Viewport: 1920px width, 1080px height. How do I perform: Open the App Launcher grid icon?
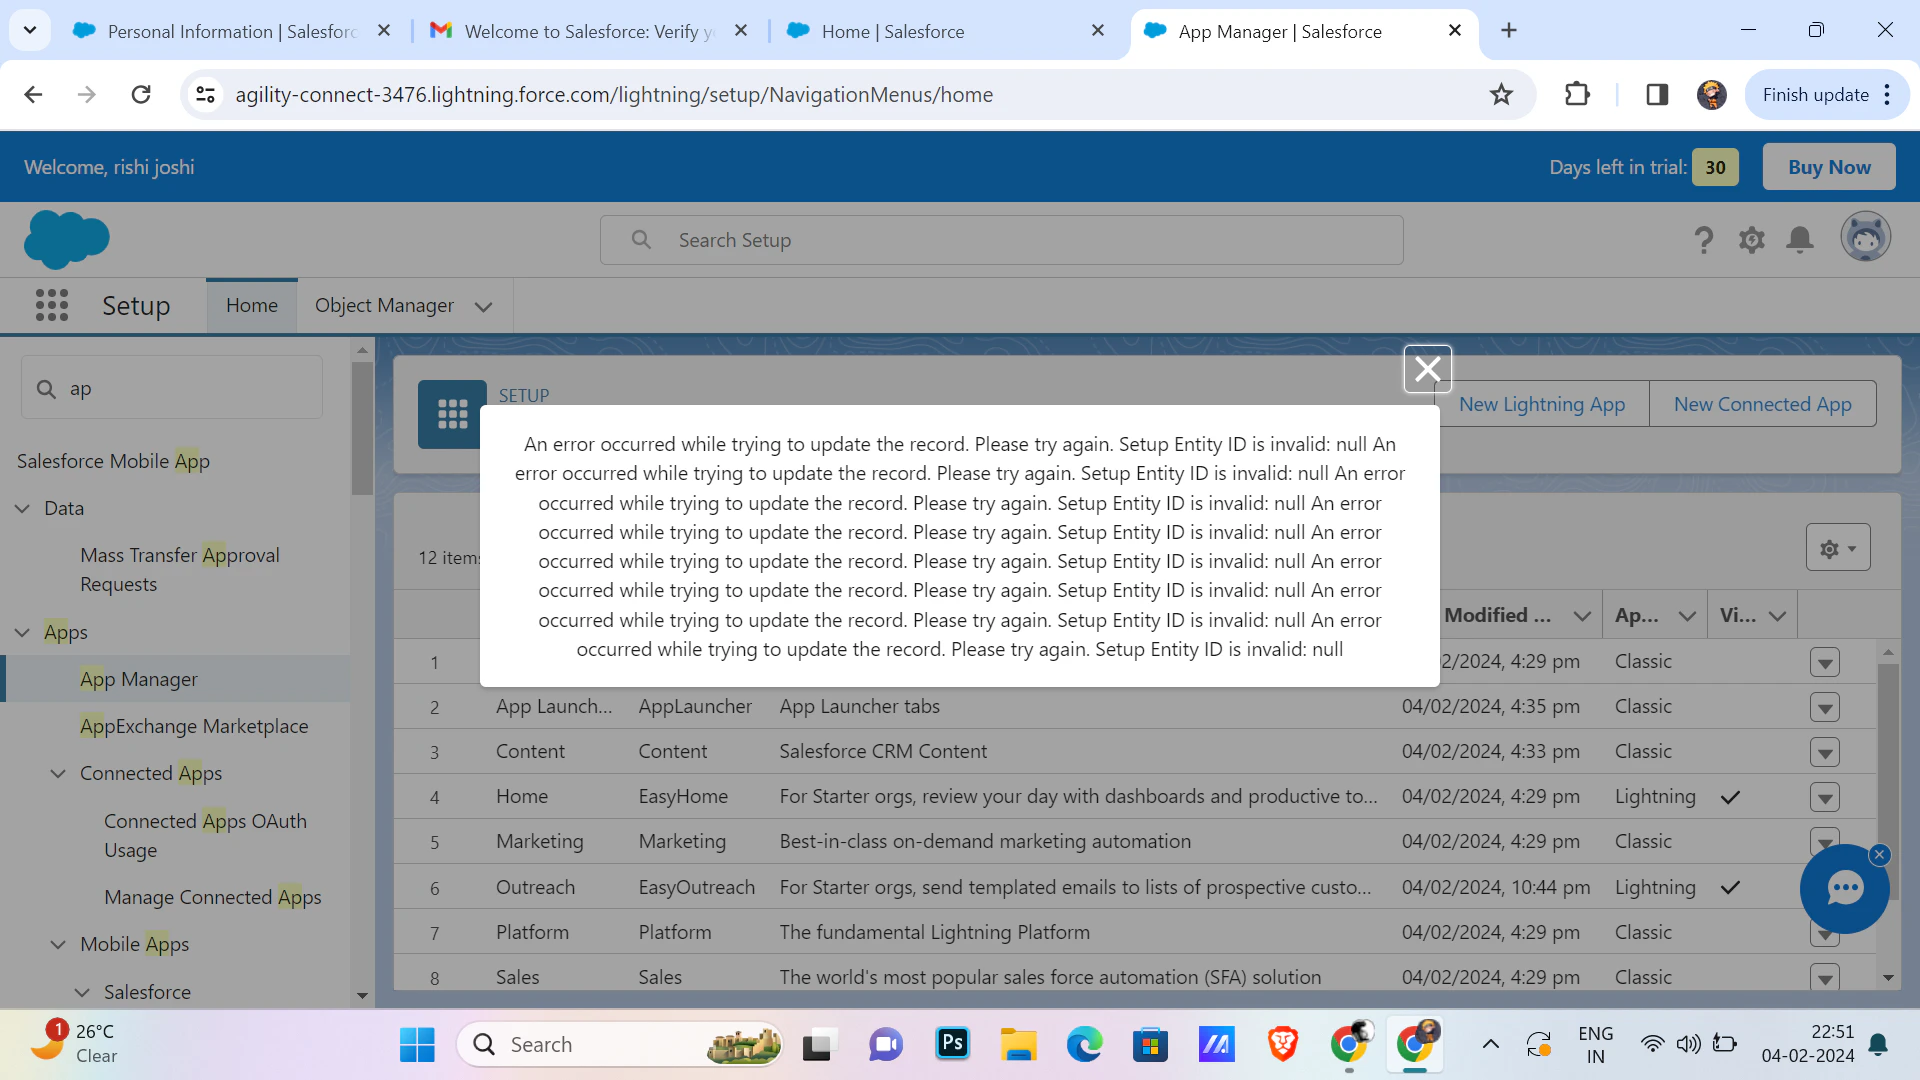coord(52,305)
